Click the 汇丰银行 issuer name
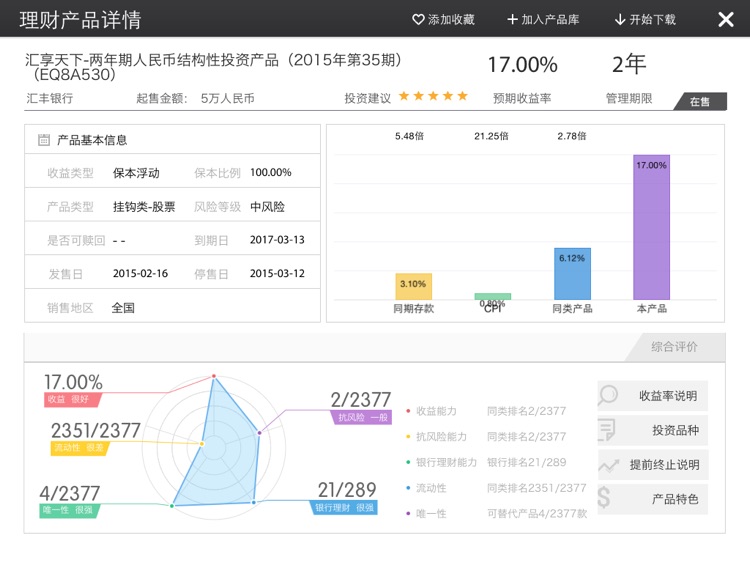Image resolution: width=750 pixels, height=563 pixels. [50, 98]
